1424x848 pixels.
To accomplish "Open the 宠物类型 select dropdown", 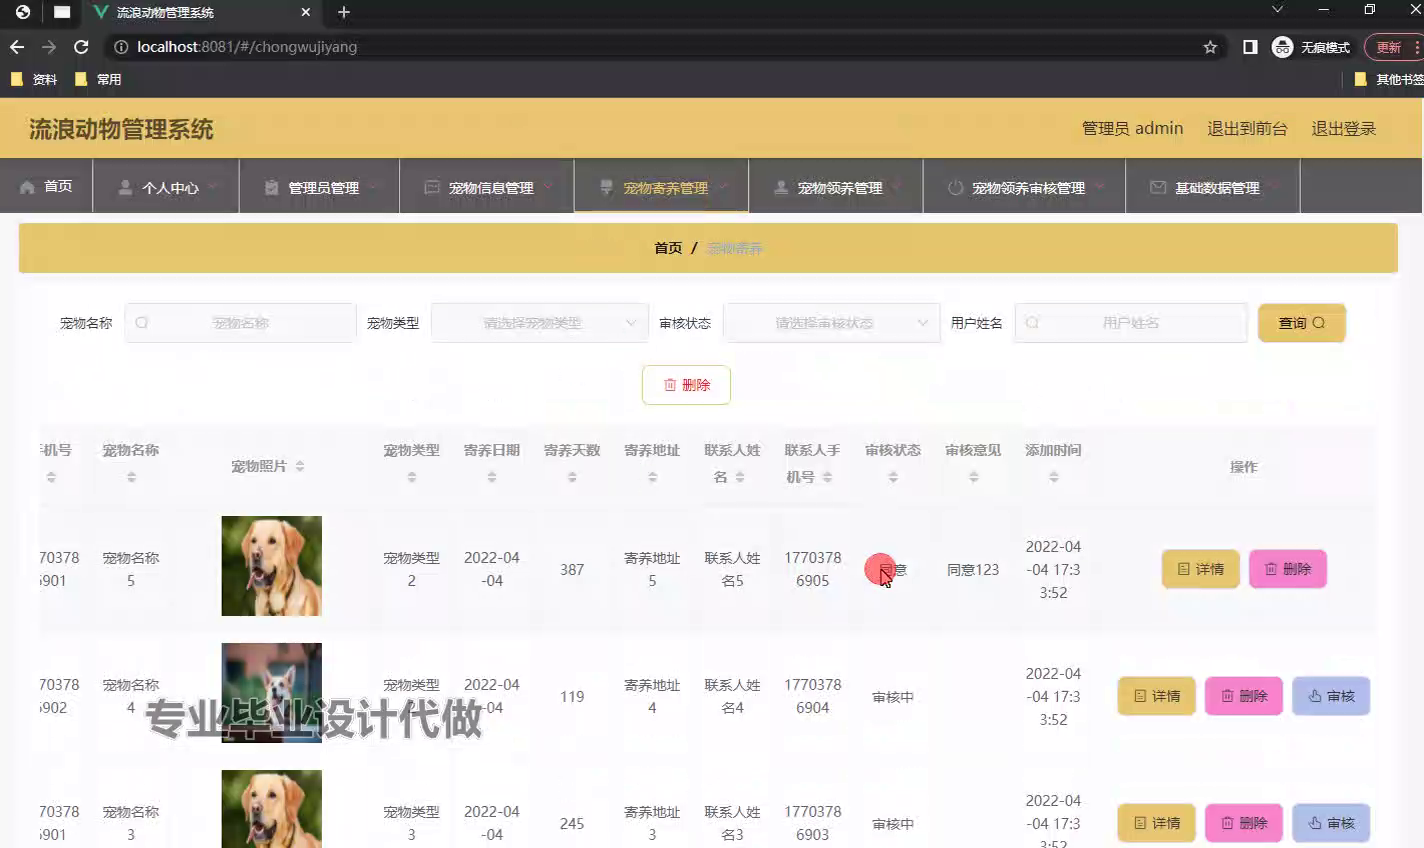I will 540,323.
